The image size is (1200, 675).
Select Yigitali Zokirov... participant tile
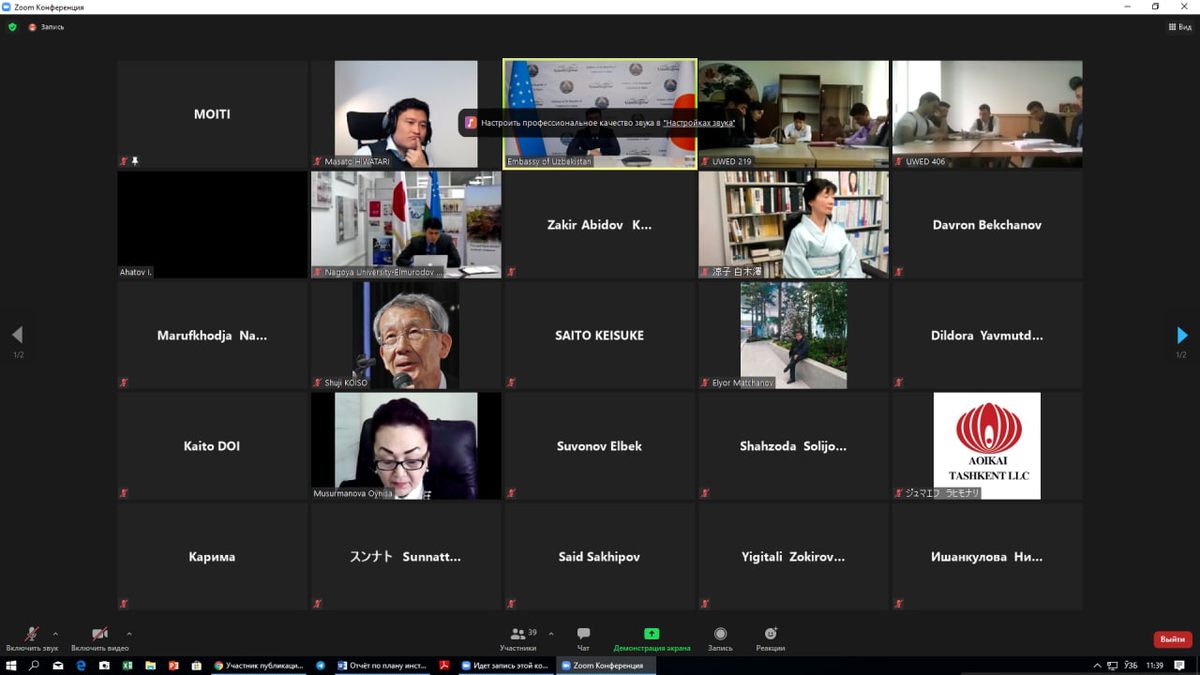pos(793,557)
